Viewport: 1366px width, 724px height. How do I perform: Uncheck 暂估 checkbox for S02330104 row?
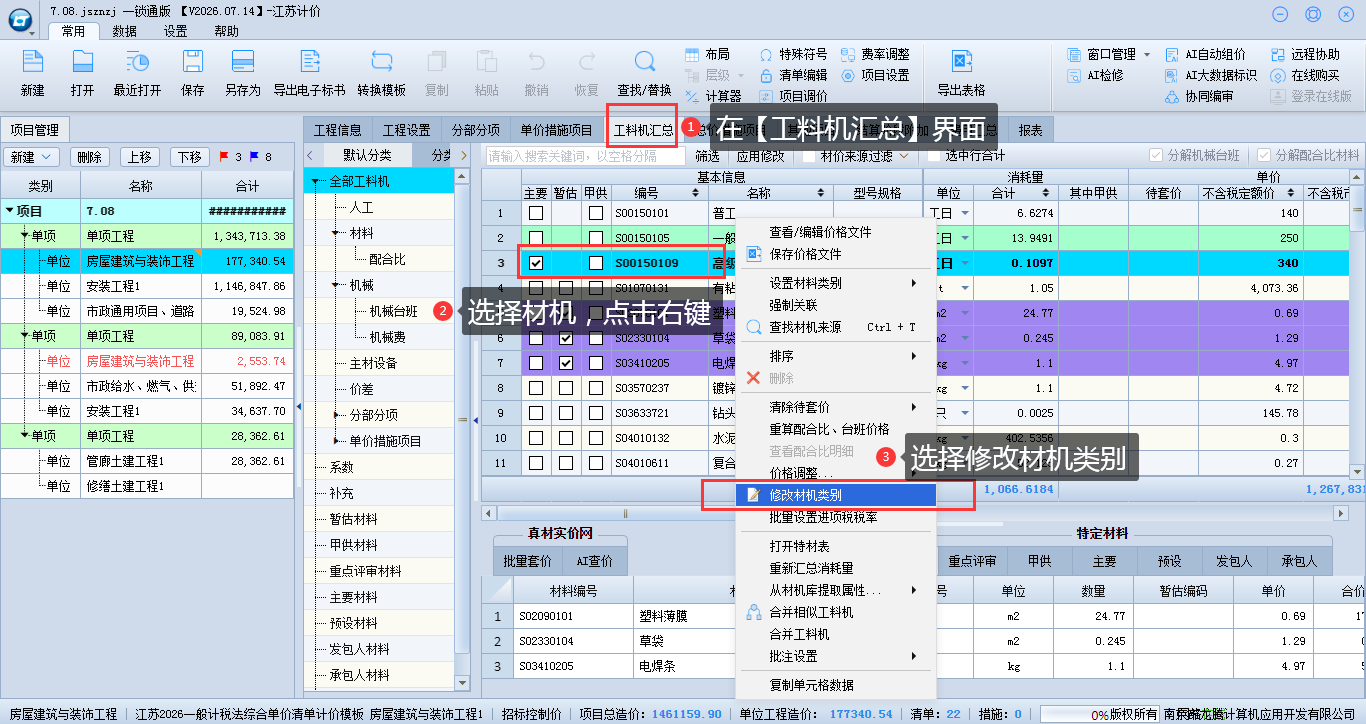click(566, 338)
